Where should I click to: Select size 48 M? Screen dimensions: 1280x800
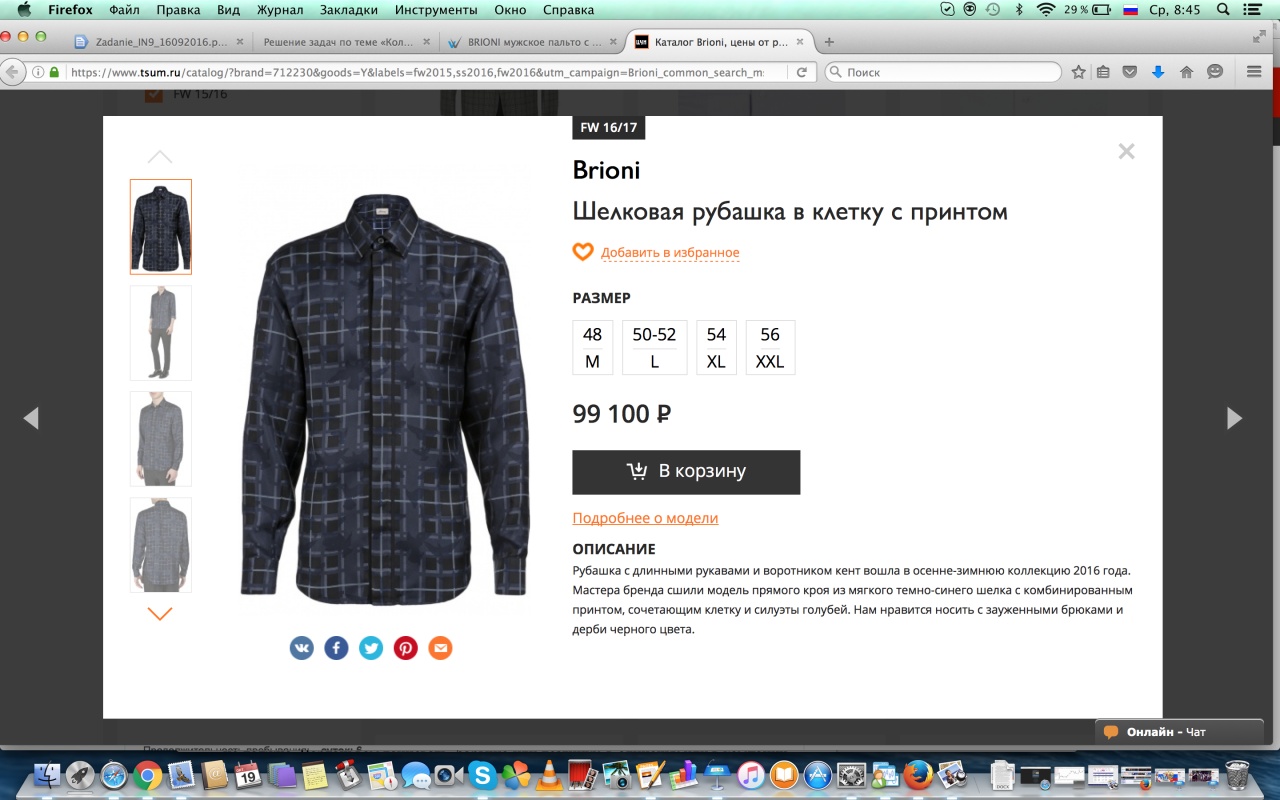pyautogui.click(x=592, y=347)
